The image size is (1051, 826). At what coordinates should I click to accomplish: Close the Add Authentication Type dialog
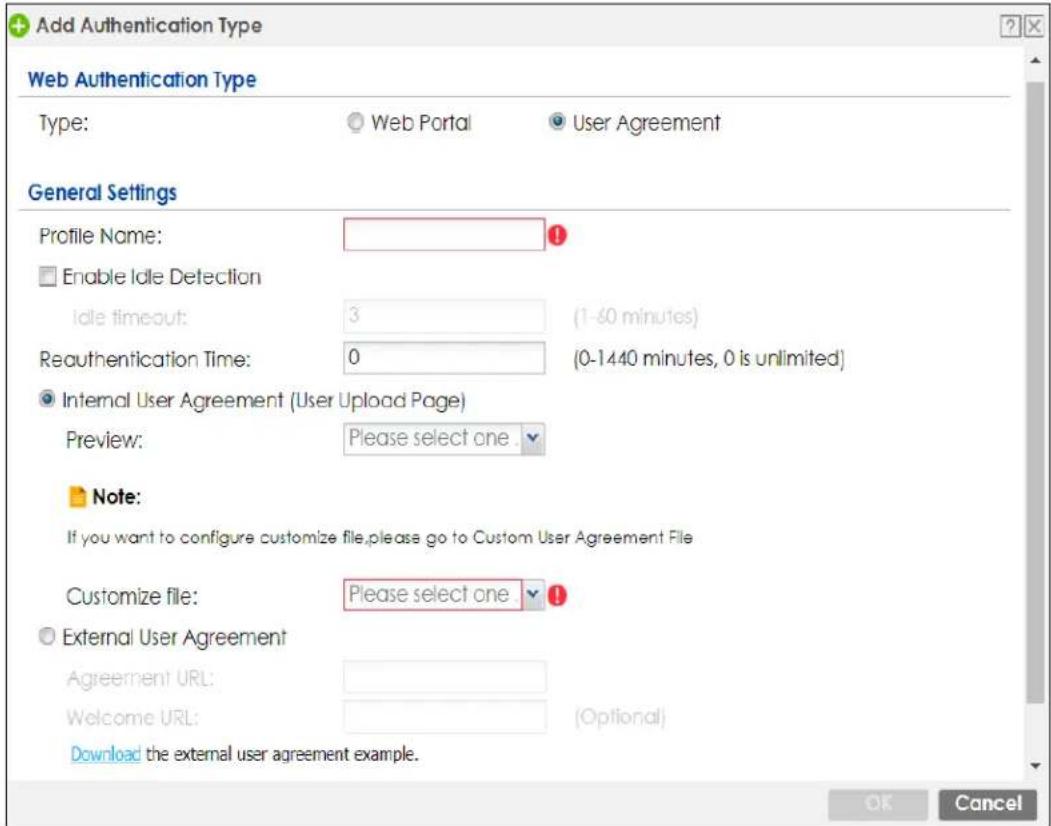coord(1034,26)
